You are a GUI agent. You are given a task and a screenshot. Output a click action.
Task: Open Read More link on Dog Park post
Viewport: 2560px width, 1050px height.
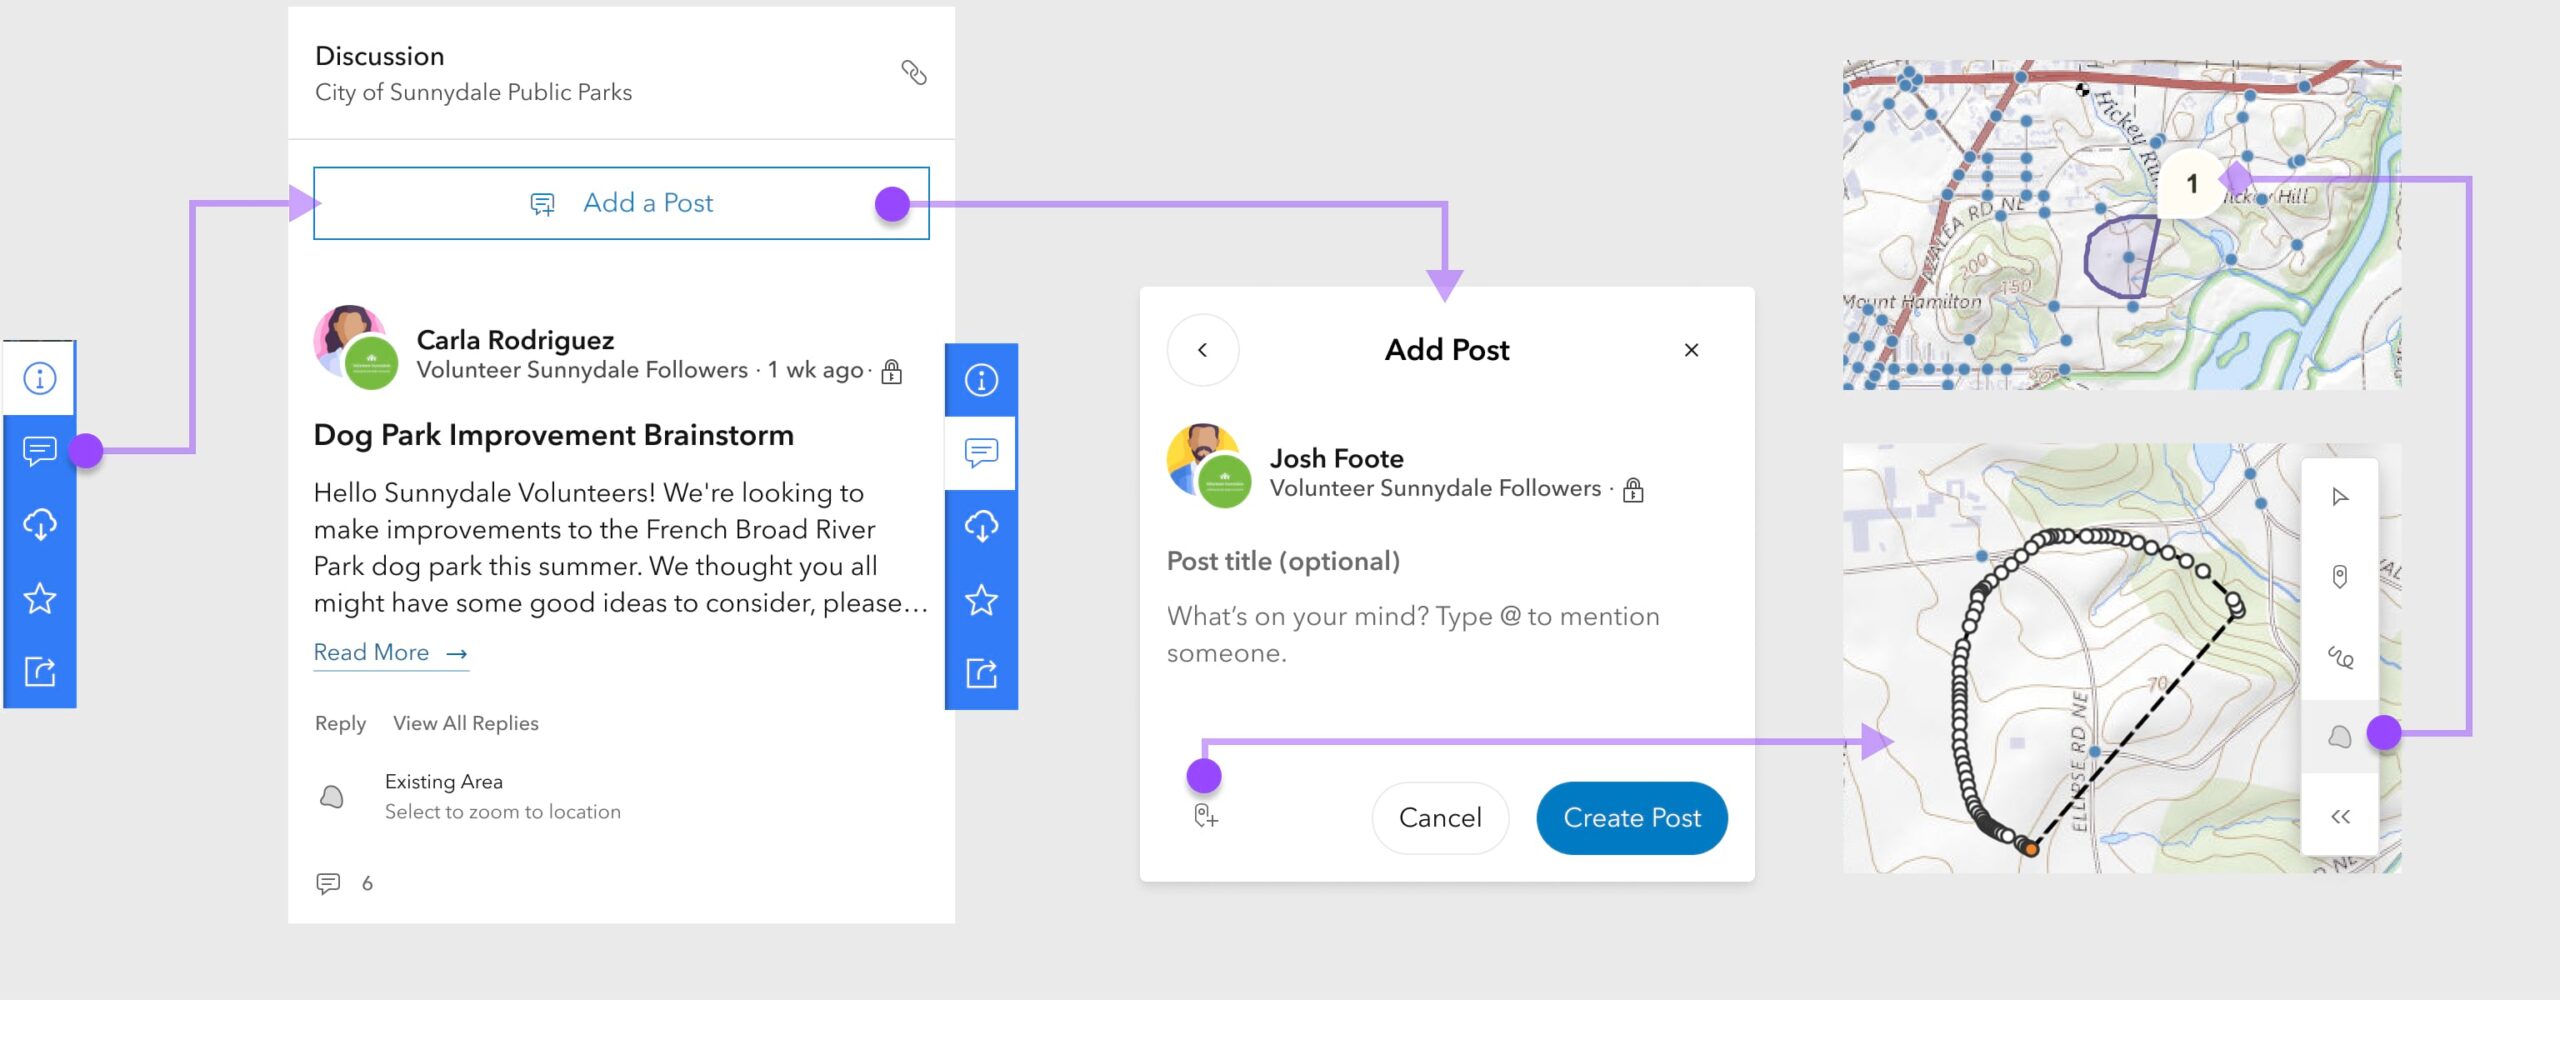click(390, 653)
